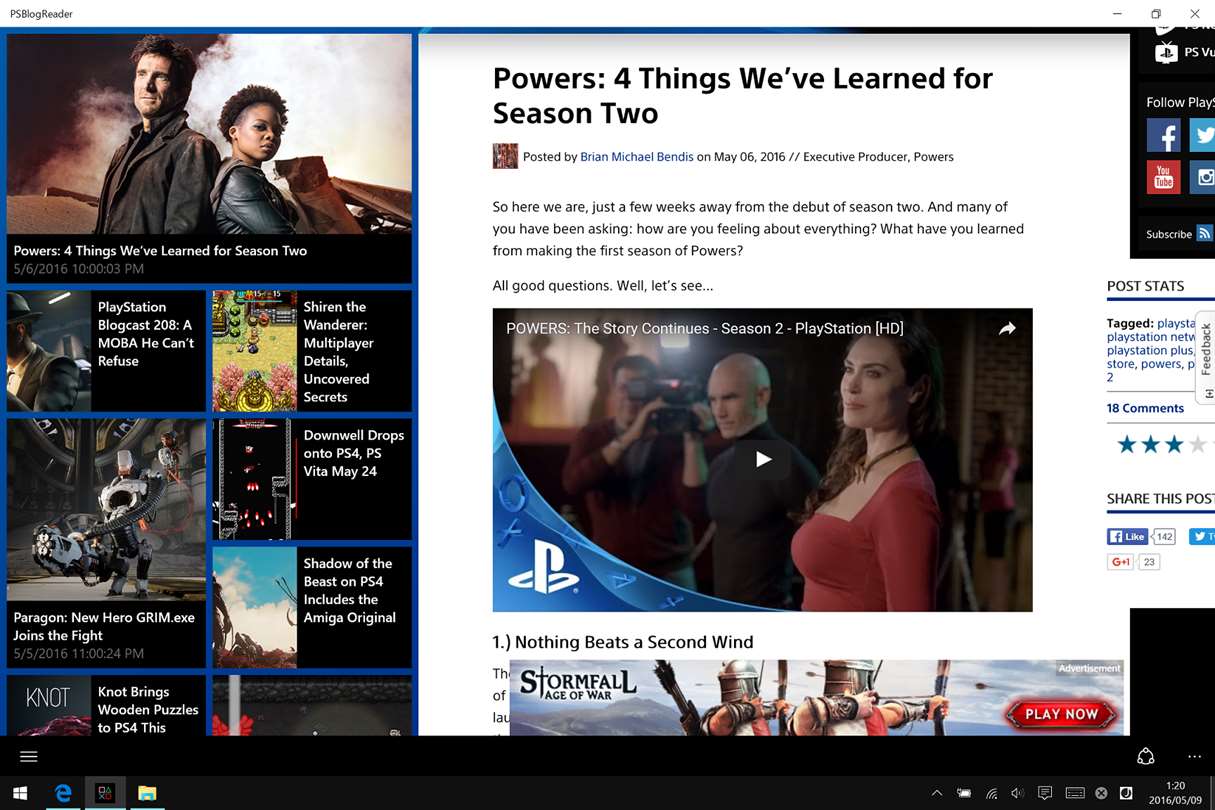Click the Wi-Fi network tray icon
1215x810 pixels.
coord(991,793)
